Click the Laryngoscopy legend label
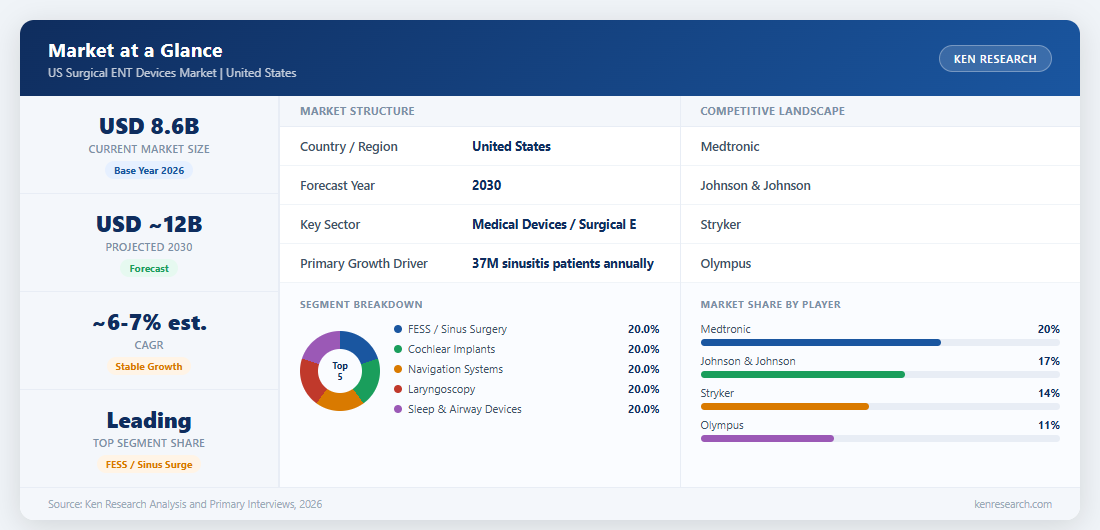This screenshot has height=530, width=1100. tap(442, 389)
